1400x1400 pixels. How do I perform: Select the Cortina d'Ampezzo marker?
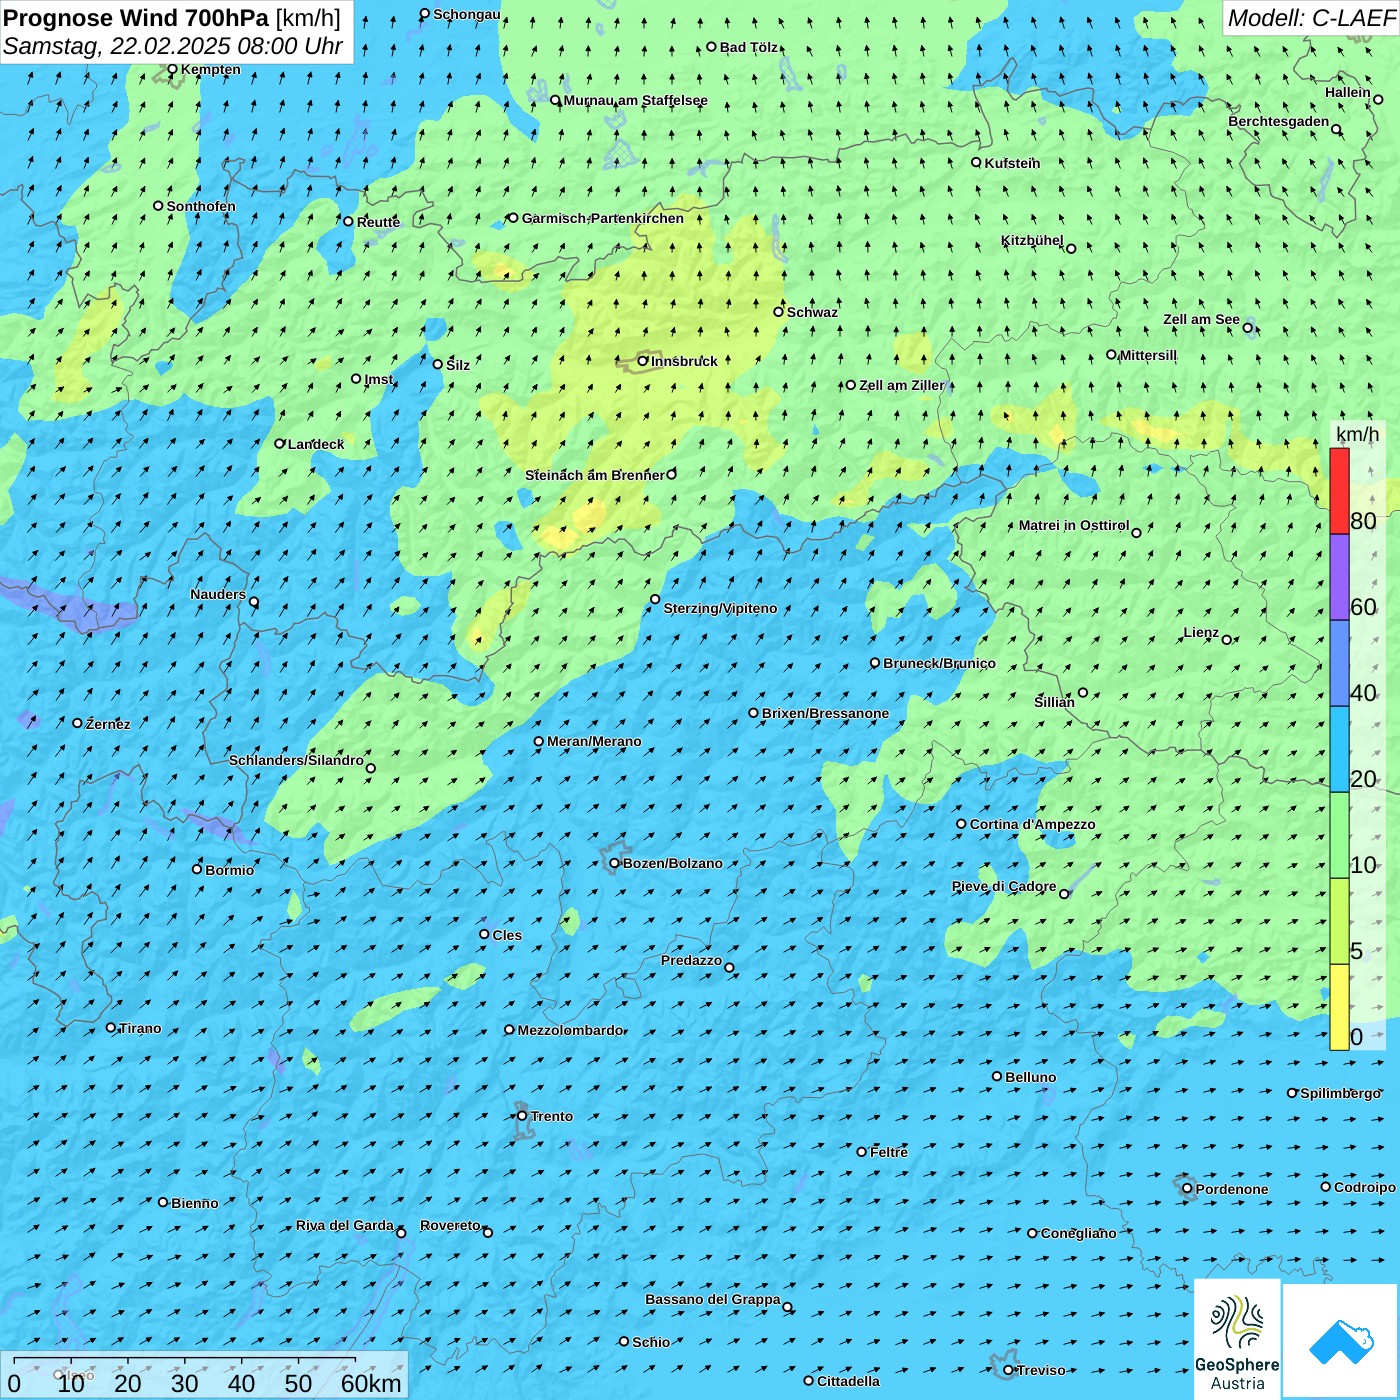click(961, 824)
